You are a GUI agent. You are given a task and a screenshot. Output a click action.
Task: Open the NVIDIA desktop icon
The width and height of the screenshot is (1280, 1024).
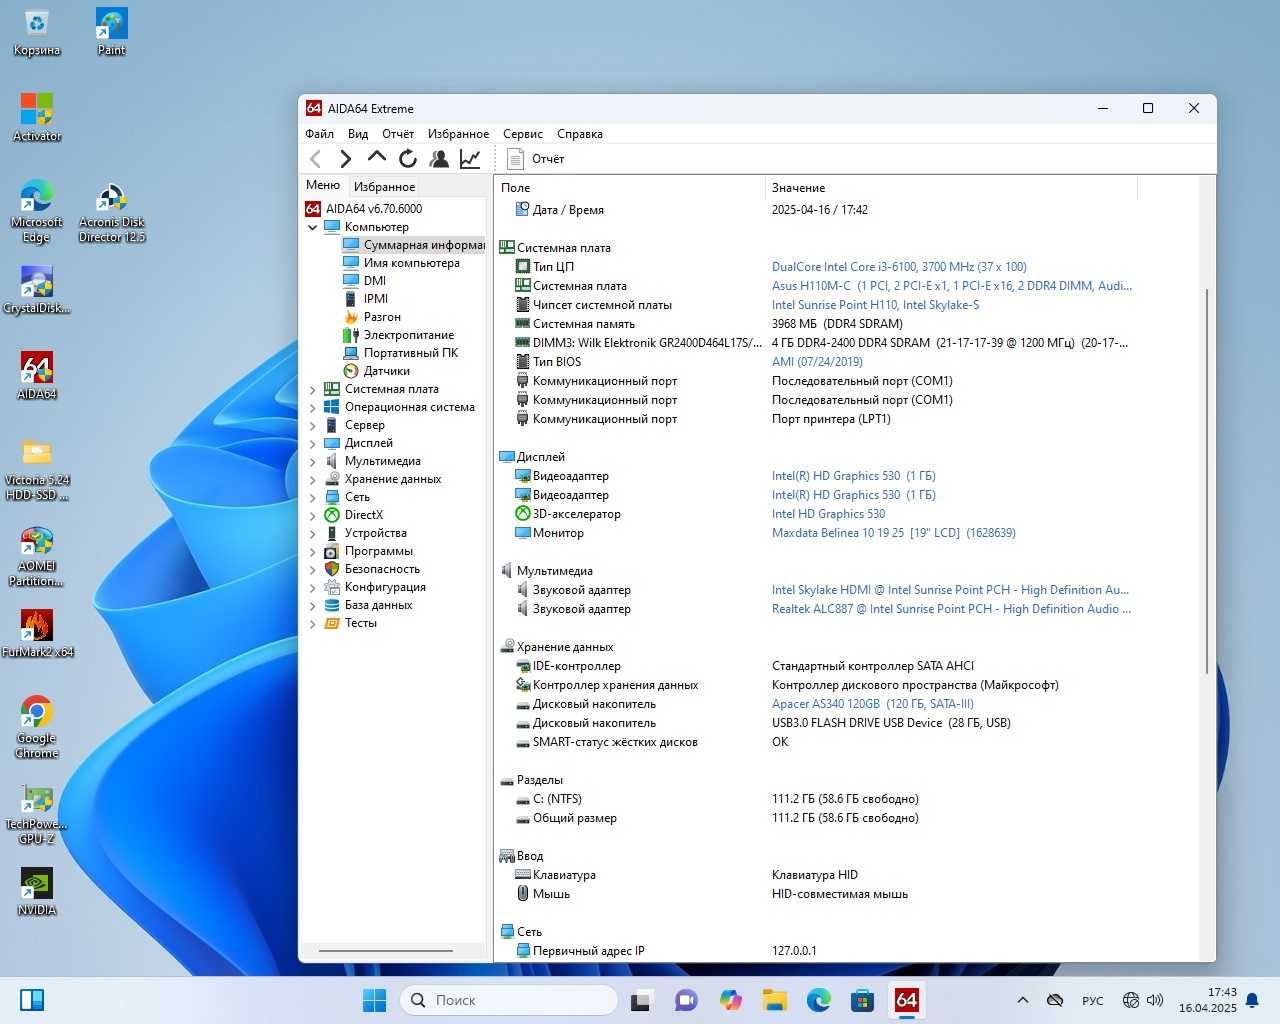(37, 892)
